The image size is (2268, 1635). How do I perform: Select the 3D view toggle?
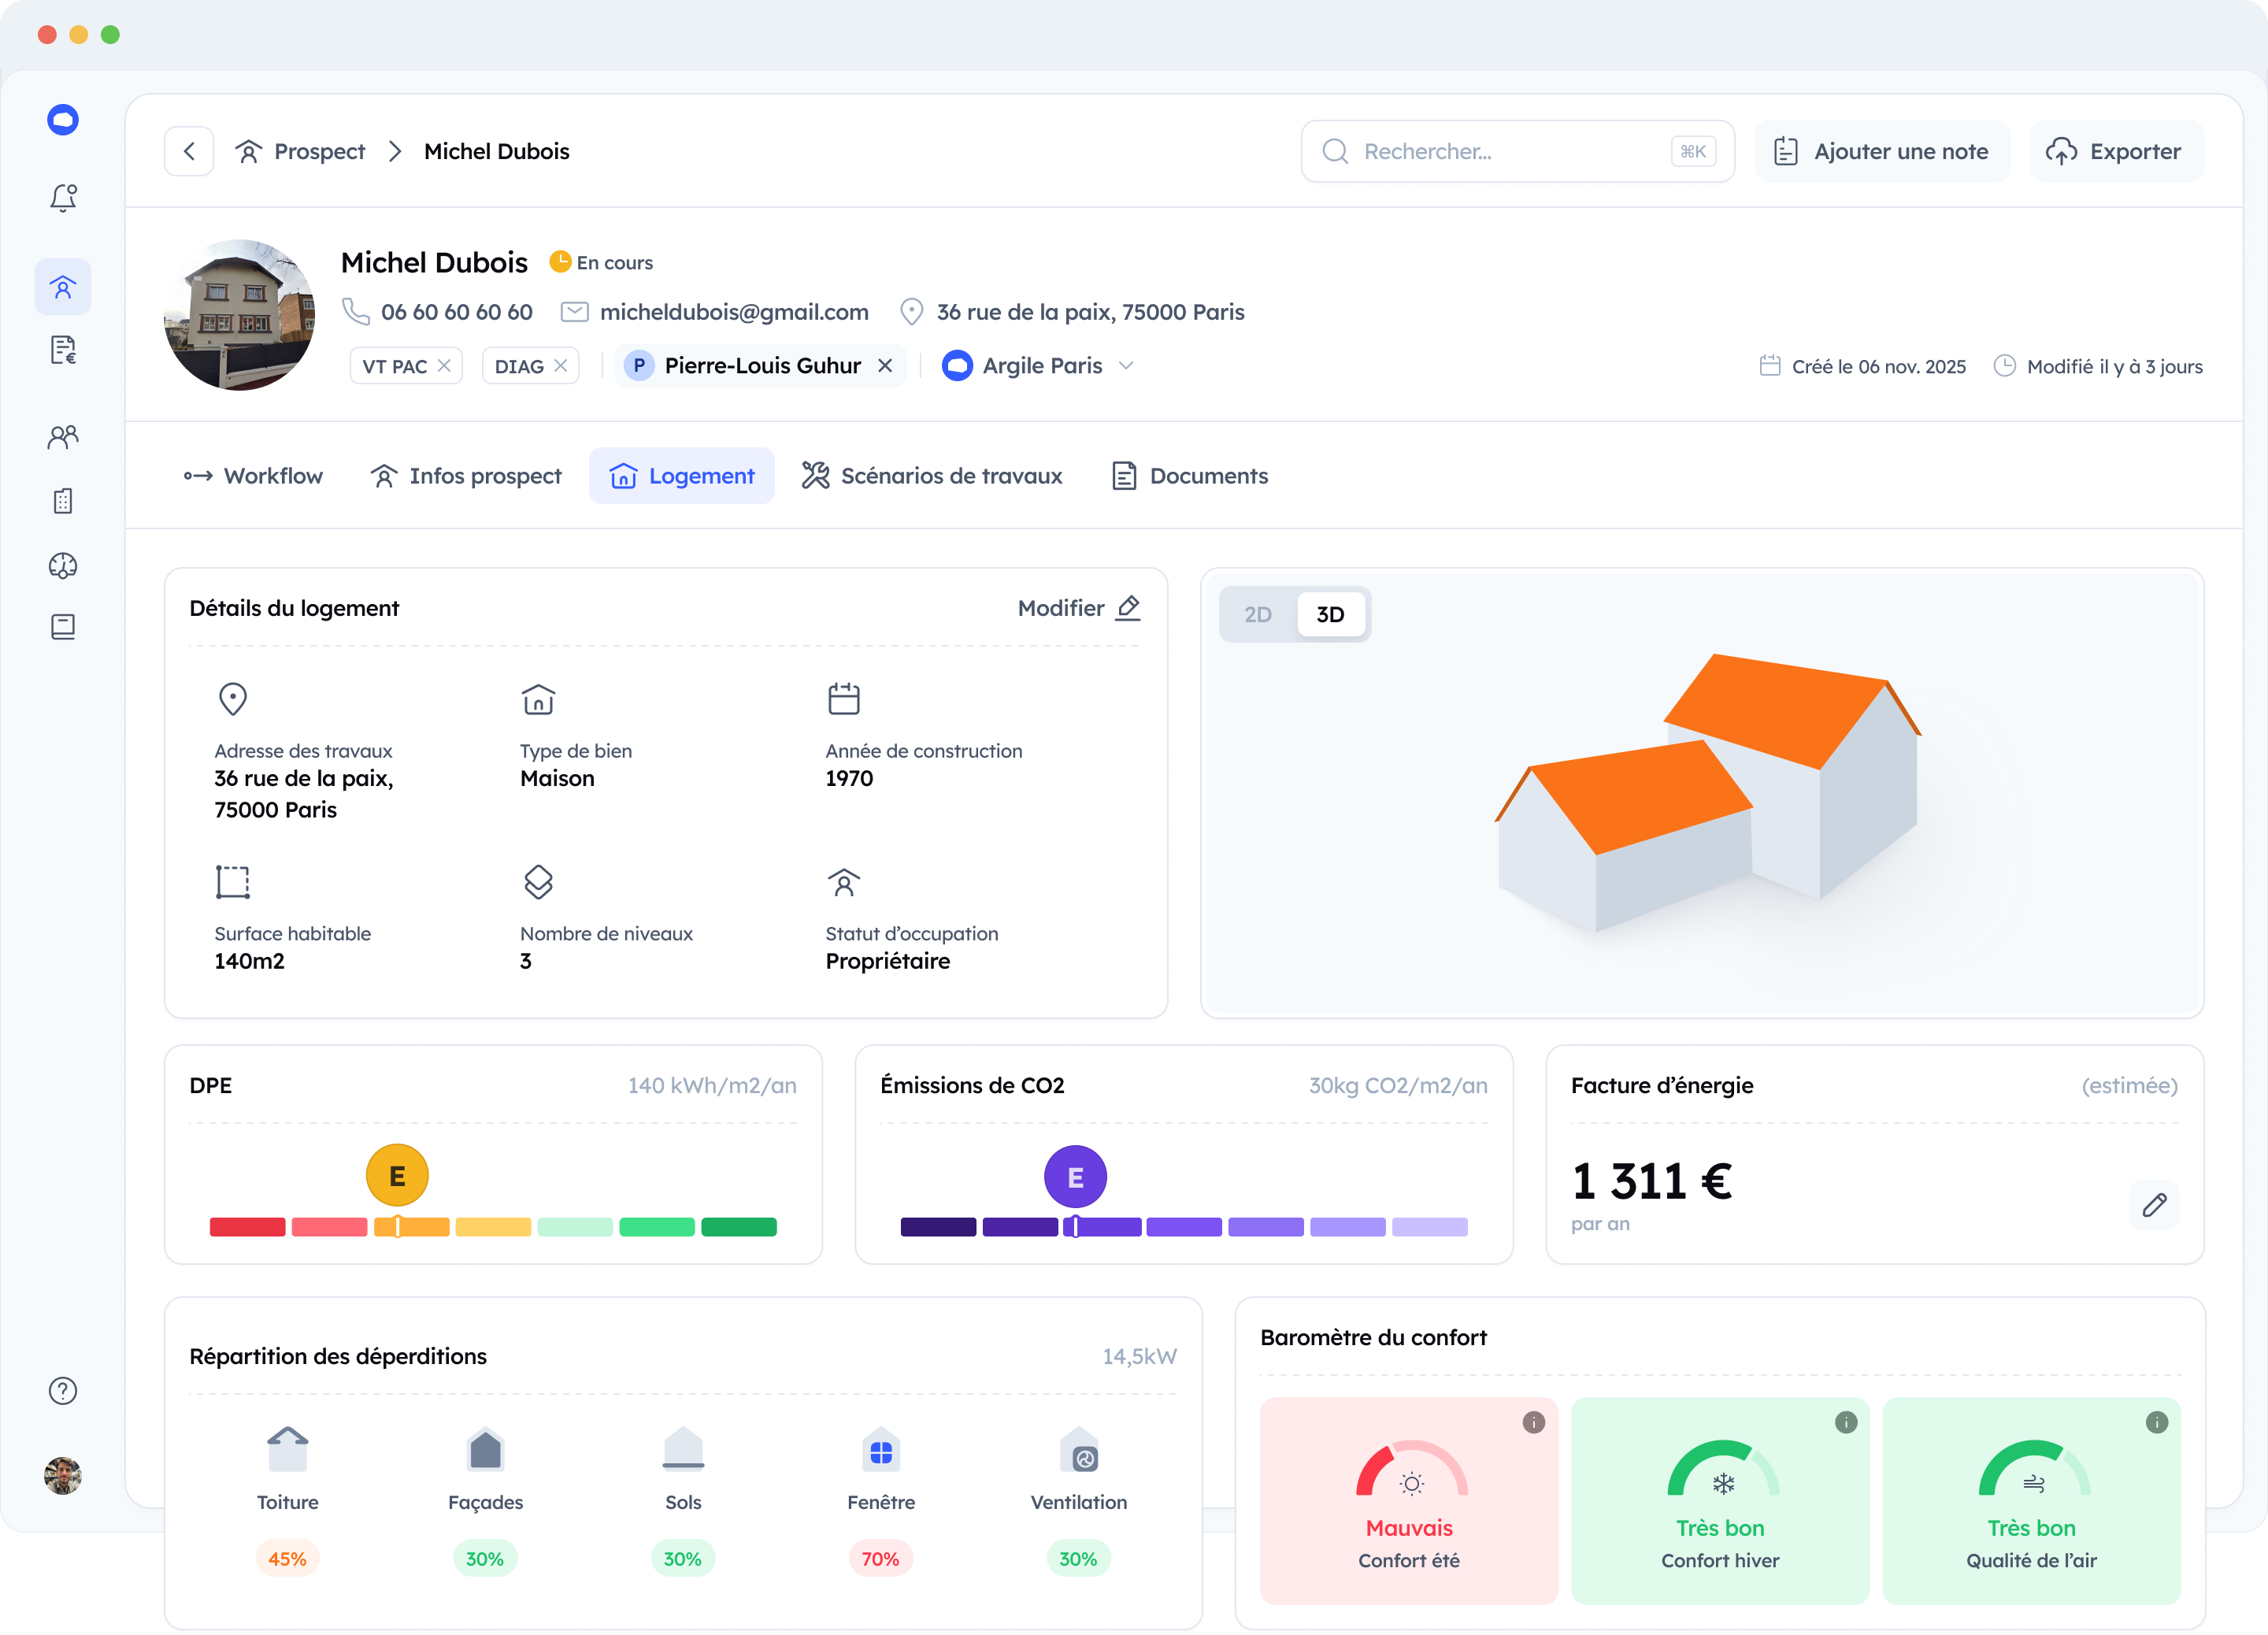click(x=1329, y=614)
